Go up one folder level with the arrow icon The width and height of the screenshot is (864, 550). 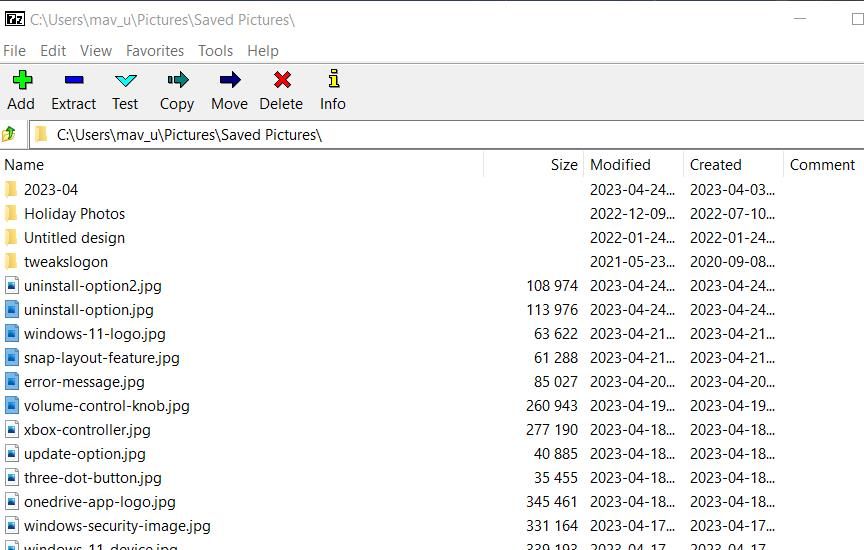8,134
